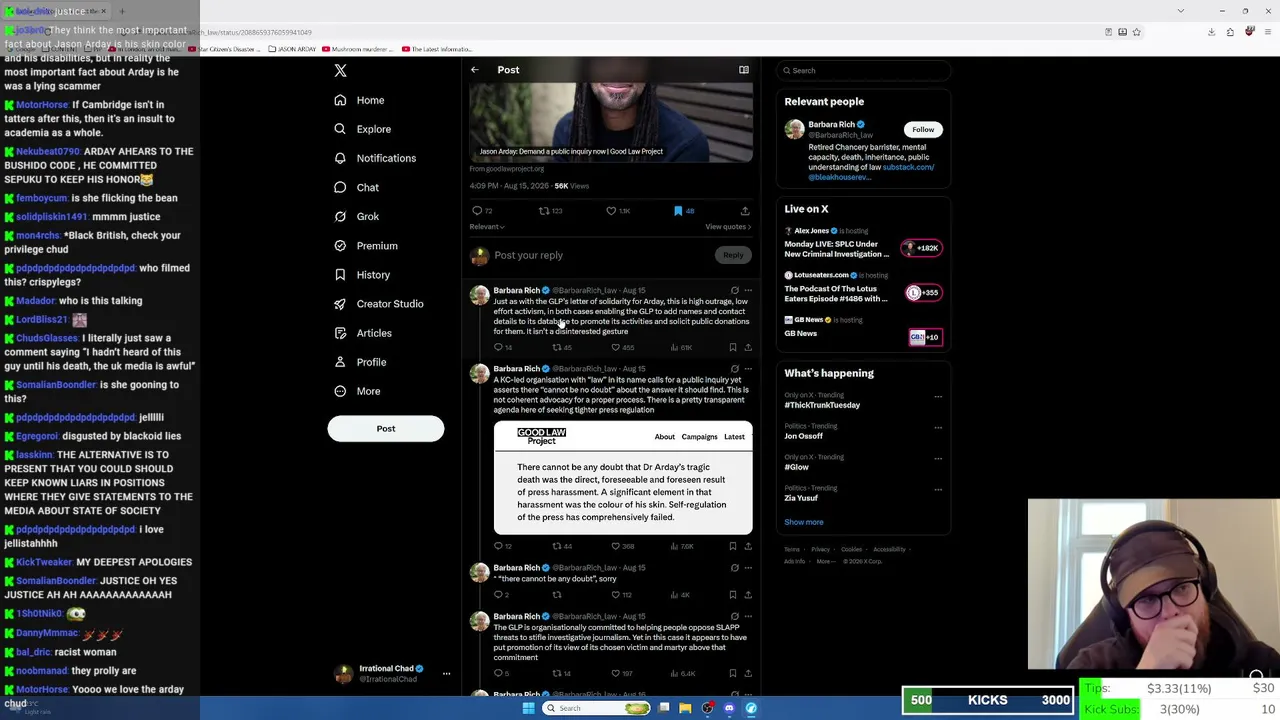Screen dimensions: 1280x720
Task: Open more options on 'there cannot be any doubt' reply
Action: click(748, 568)
